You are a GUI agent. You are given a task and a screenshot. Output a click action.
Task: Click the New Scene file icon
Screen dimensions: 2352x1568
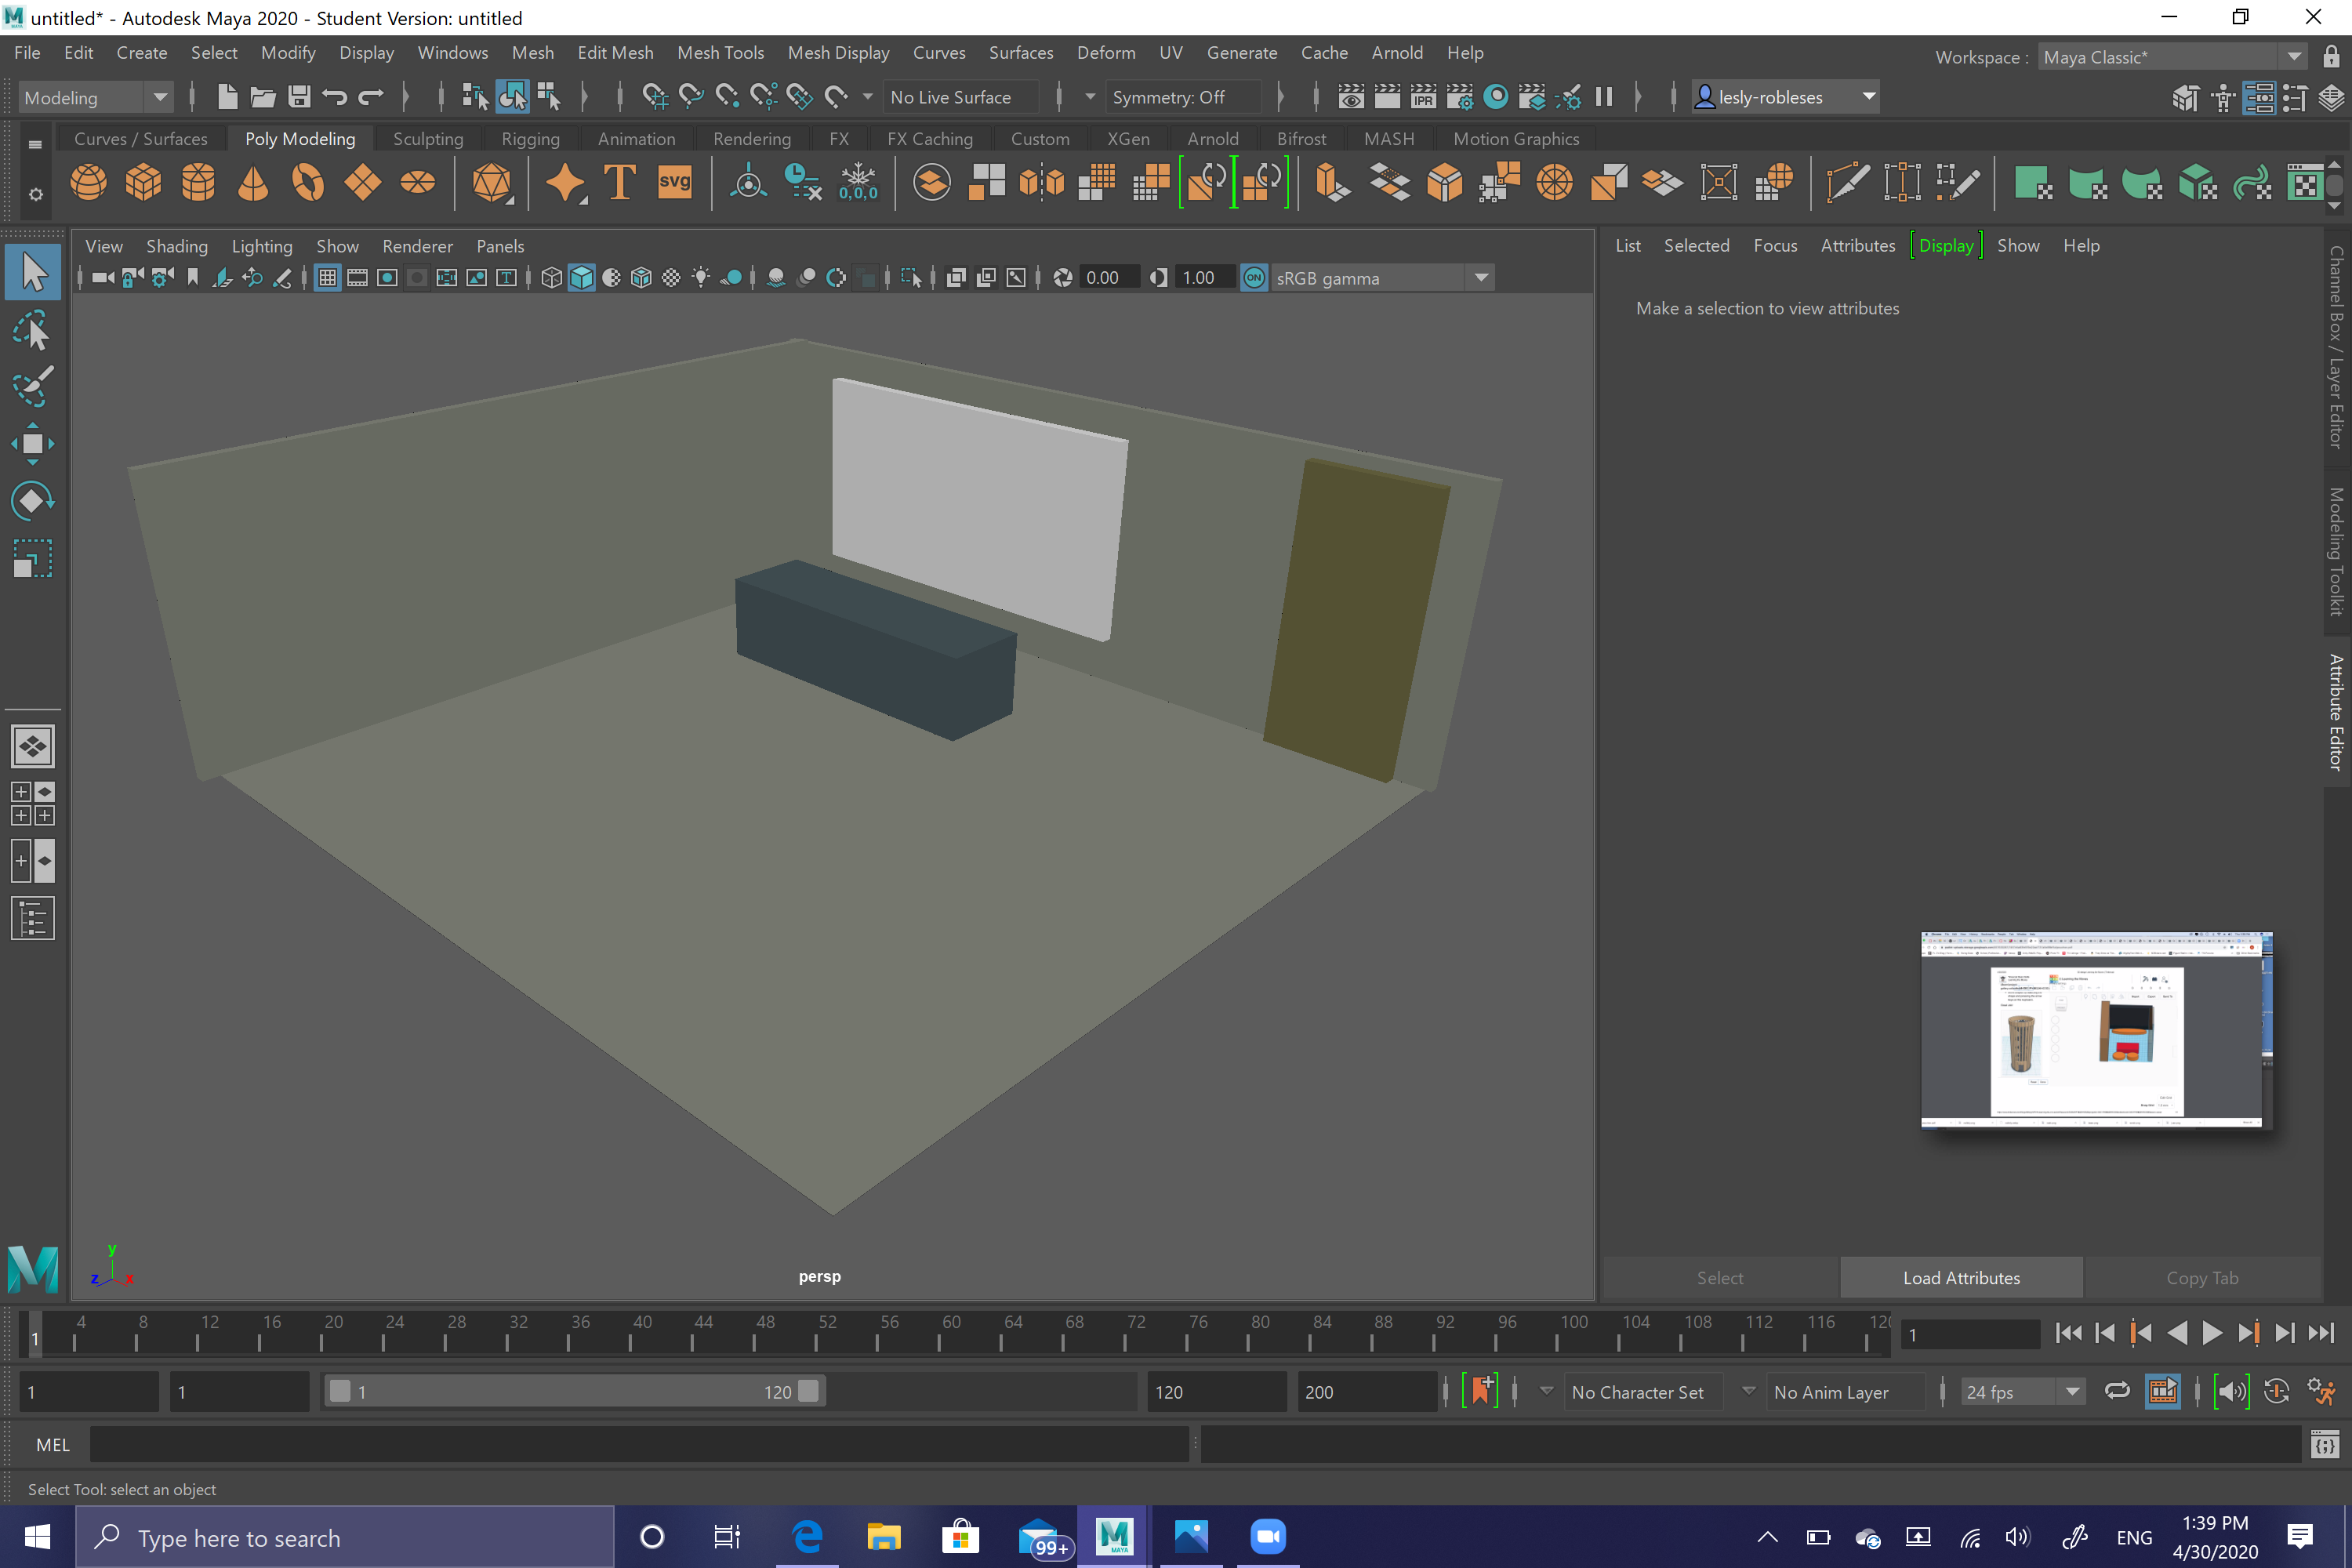tap(227, 97)
